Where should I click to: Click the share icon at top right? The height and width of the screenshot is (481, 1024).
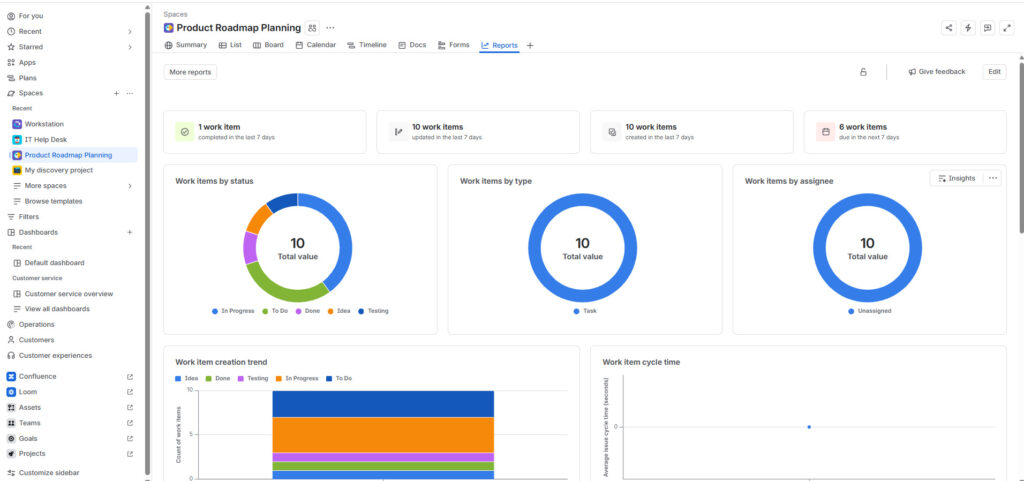(949, 28)
